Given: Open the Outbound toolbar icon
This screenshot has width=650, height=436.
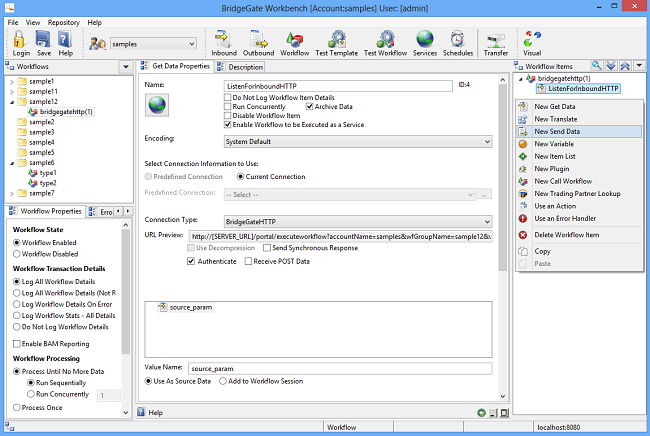Looking at the screenshot, I should [x=258, y=42].
